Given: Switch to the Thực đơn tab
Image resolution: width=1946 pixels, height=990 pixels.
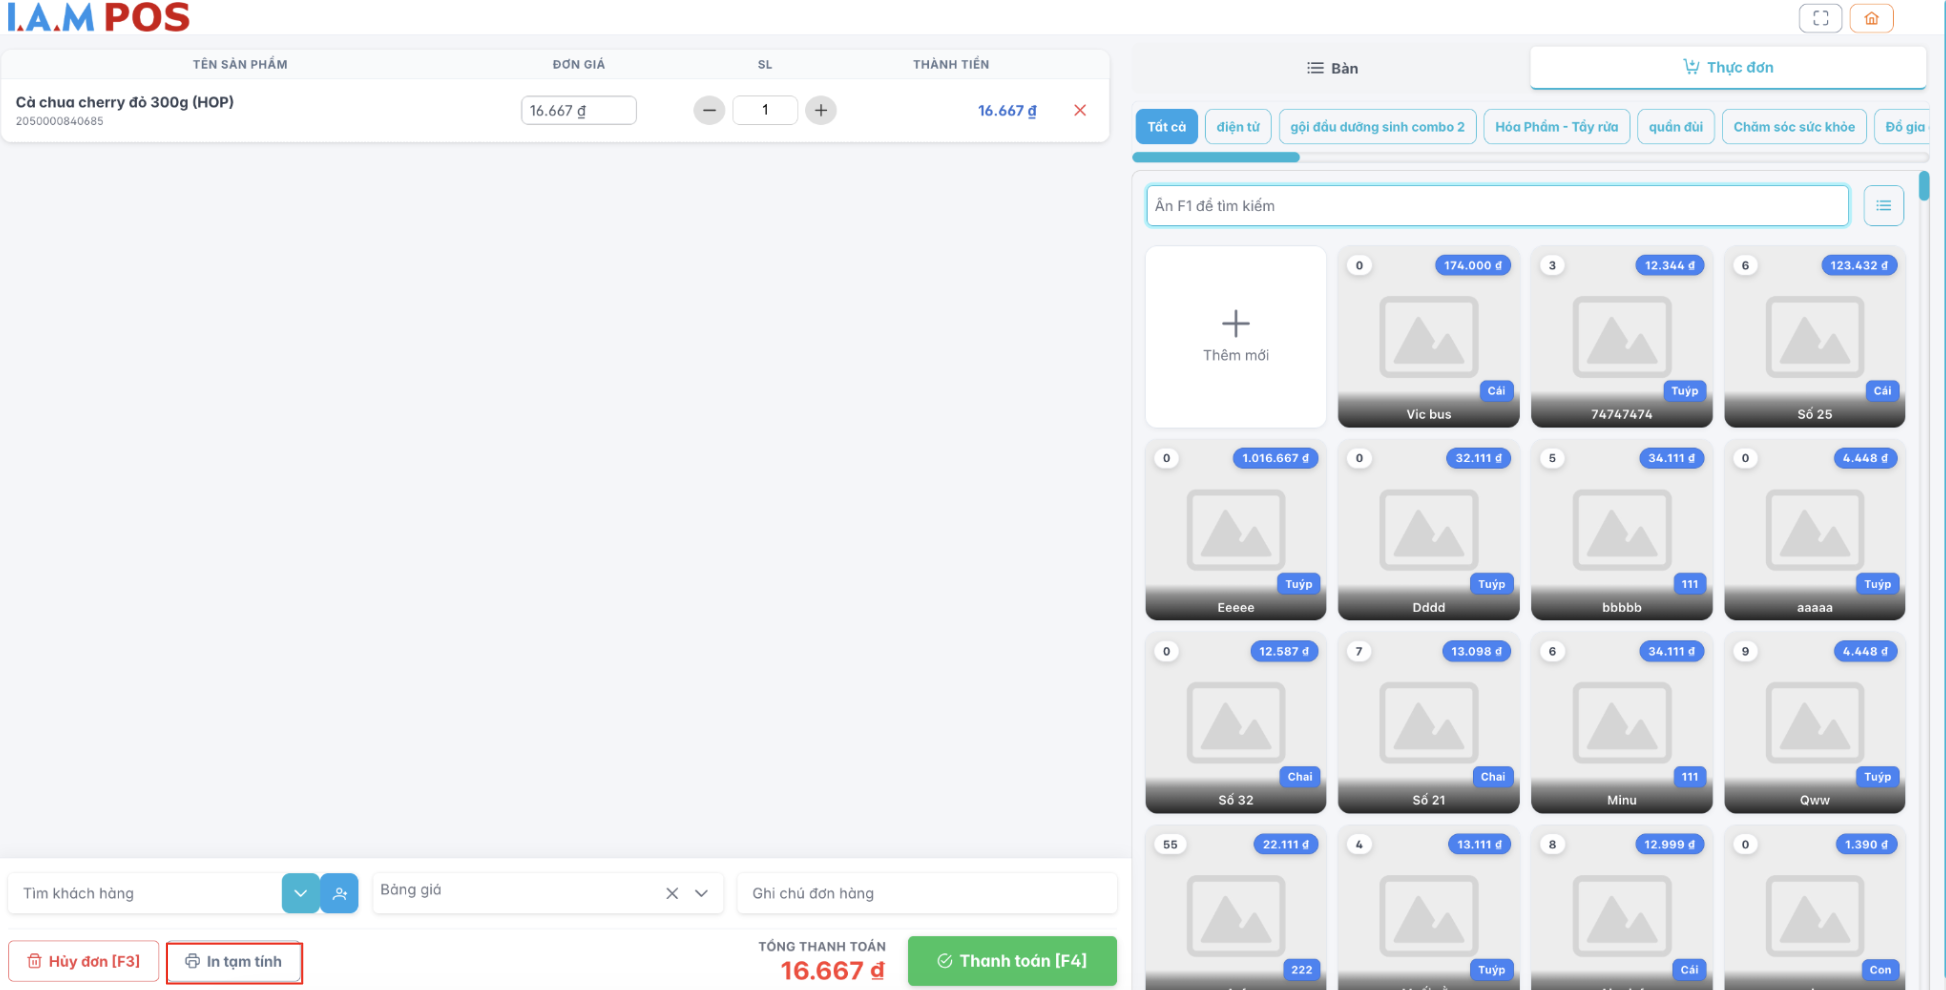Looking at the screenshot, I should pos(1727,68).
